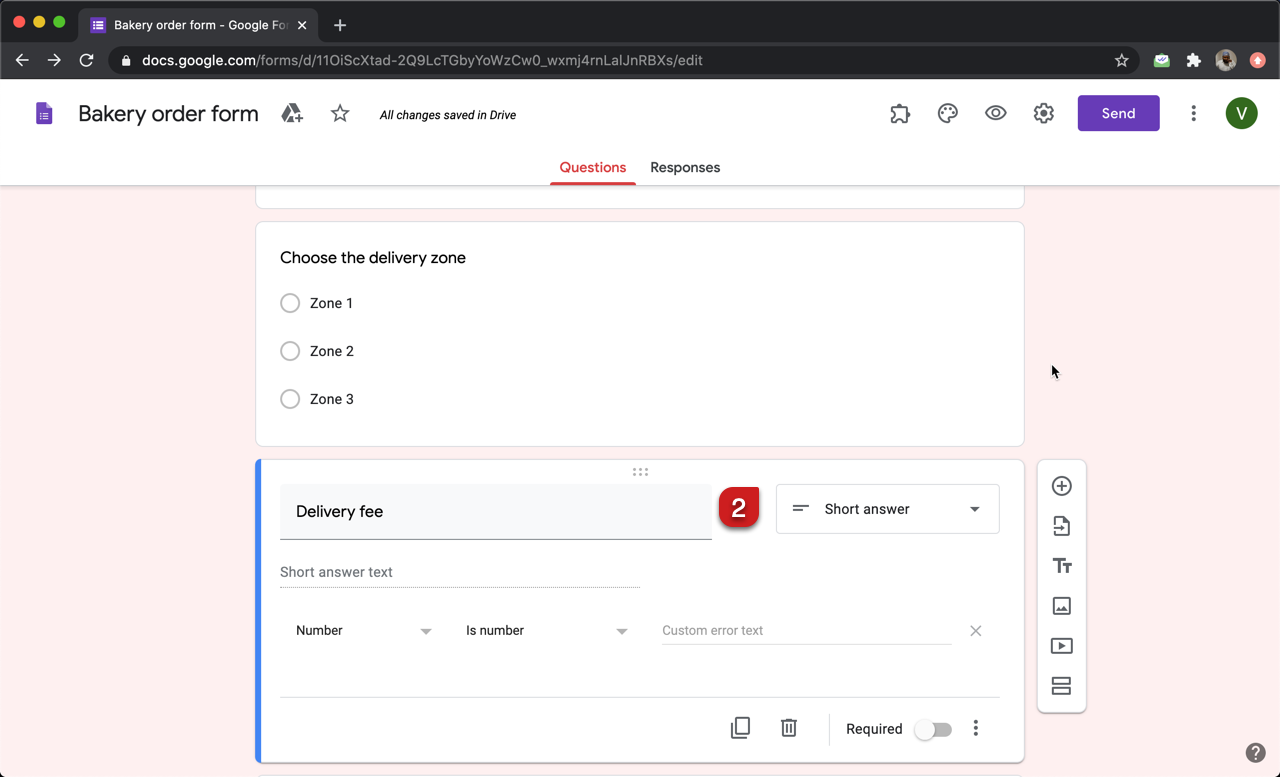
Task: Open the Short answer type dropdown
Action: click(887, 509)
